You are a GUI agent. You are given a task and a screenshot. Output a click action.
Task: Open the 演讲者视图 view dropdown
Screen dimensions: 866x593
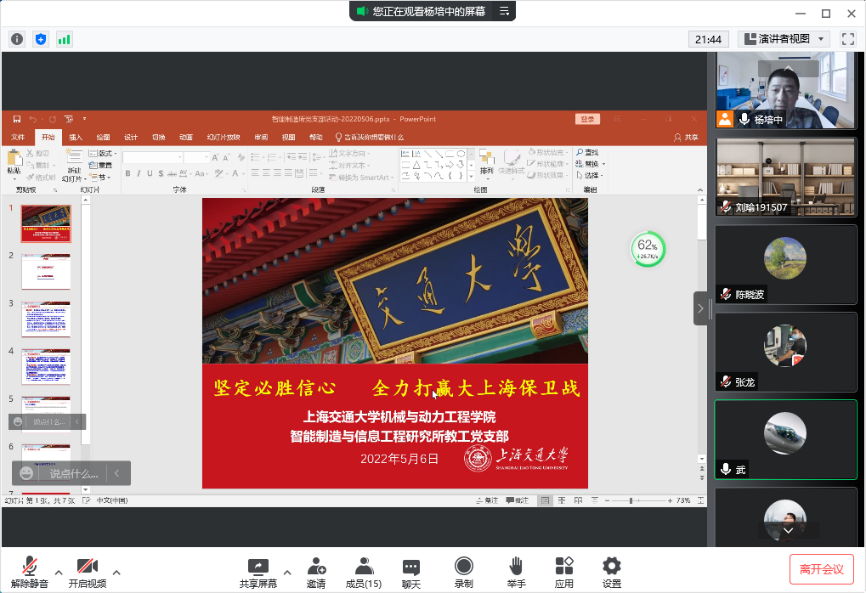[784, 39]
